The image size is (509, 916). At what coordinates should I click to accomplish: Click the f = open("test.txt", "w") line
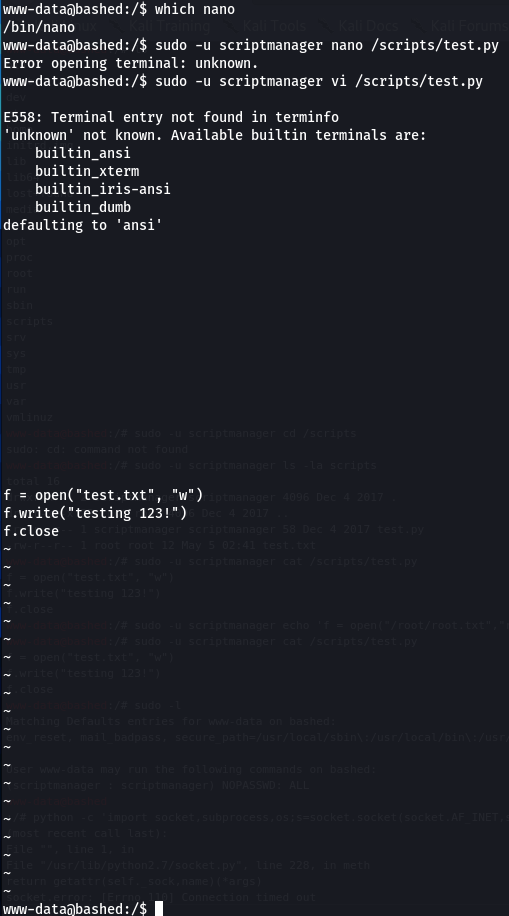103,495
